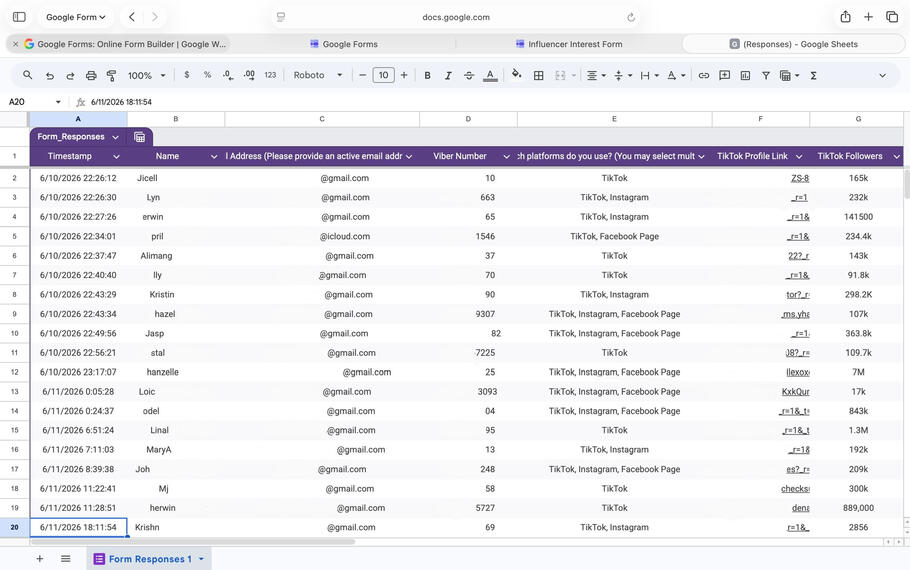Click the Name box showing A20
This screenshot has height=570, width=910.
(34, 102)
